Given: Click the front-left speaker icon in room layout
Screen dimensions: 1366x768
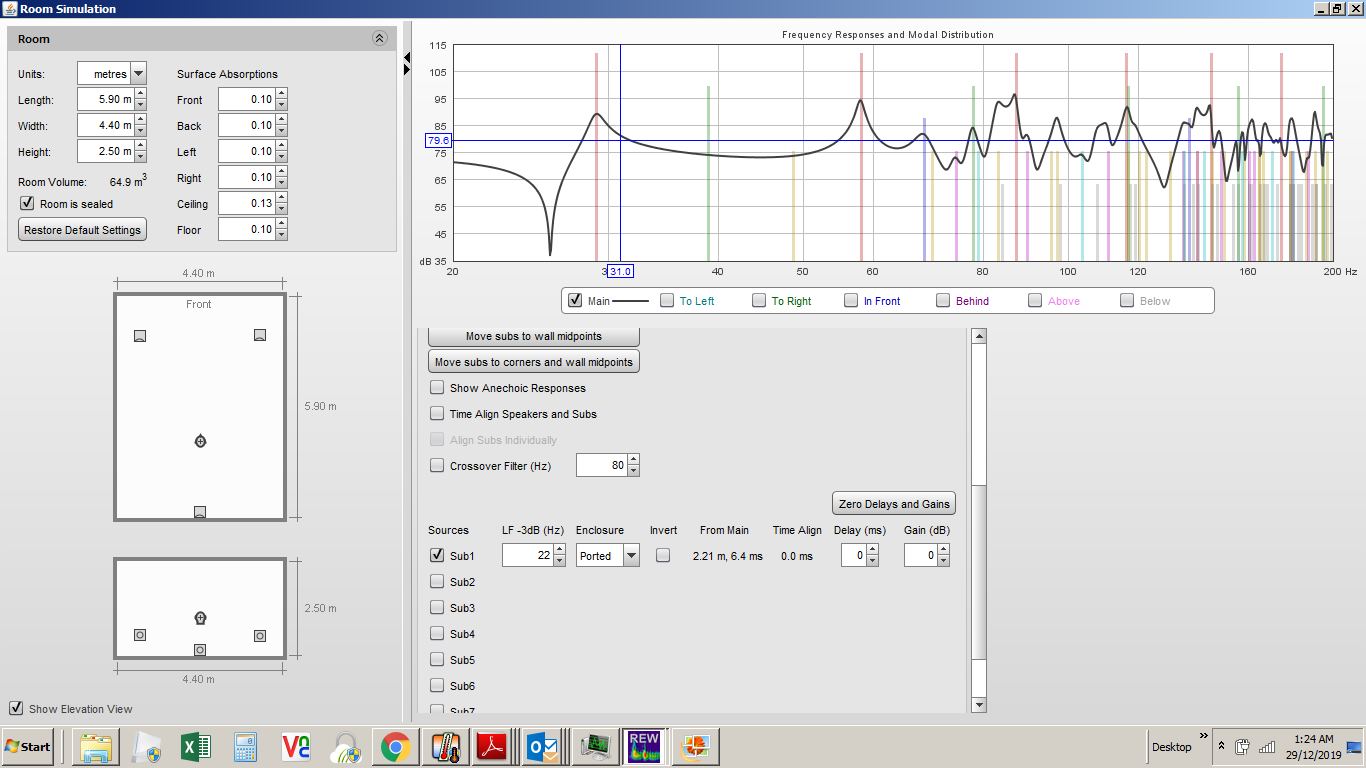Looking at the screenshot, I should point(139,335).
